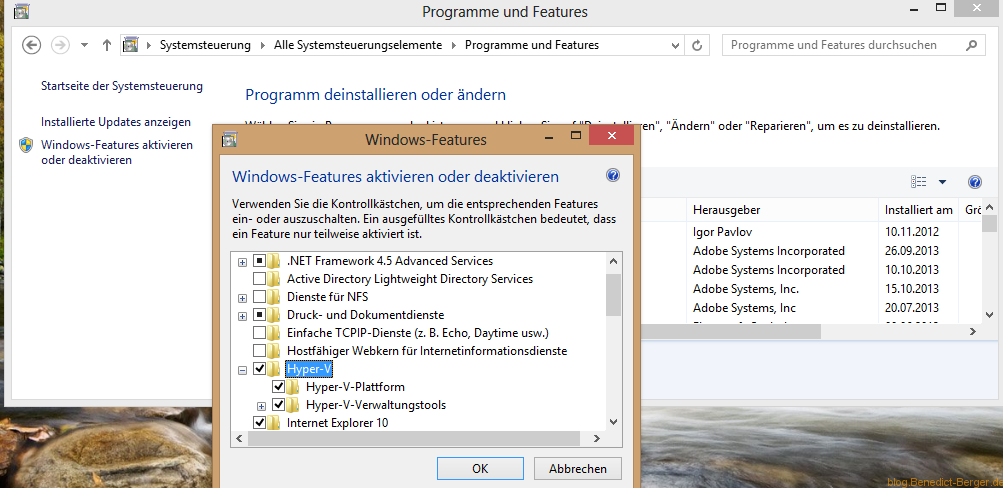Screen dimensions: 1003x488
Task: Select Programme und Features breadcrumb segment
Action: (x=532, y=45)
